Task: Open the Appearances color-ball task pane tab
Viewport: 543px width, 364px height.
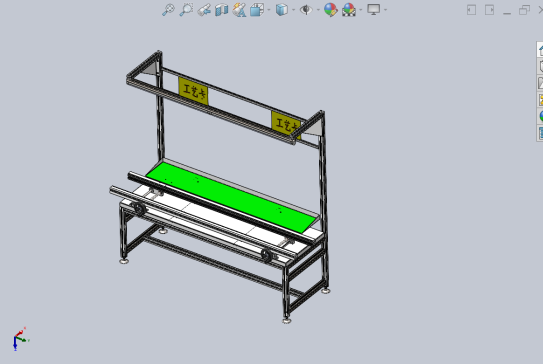Action: (540, 116)
